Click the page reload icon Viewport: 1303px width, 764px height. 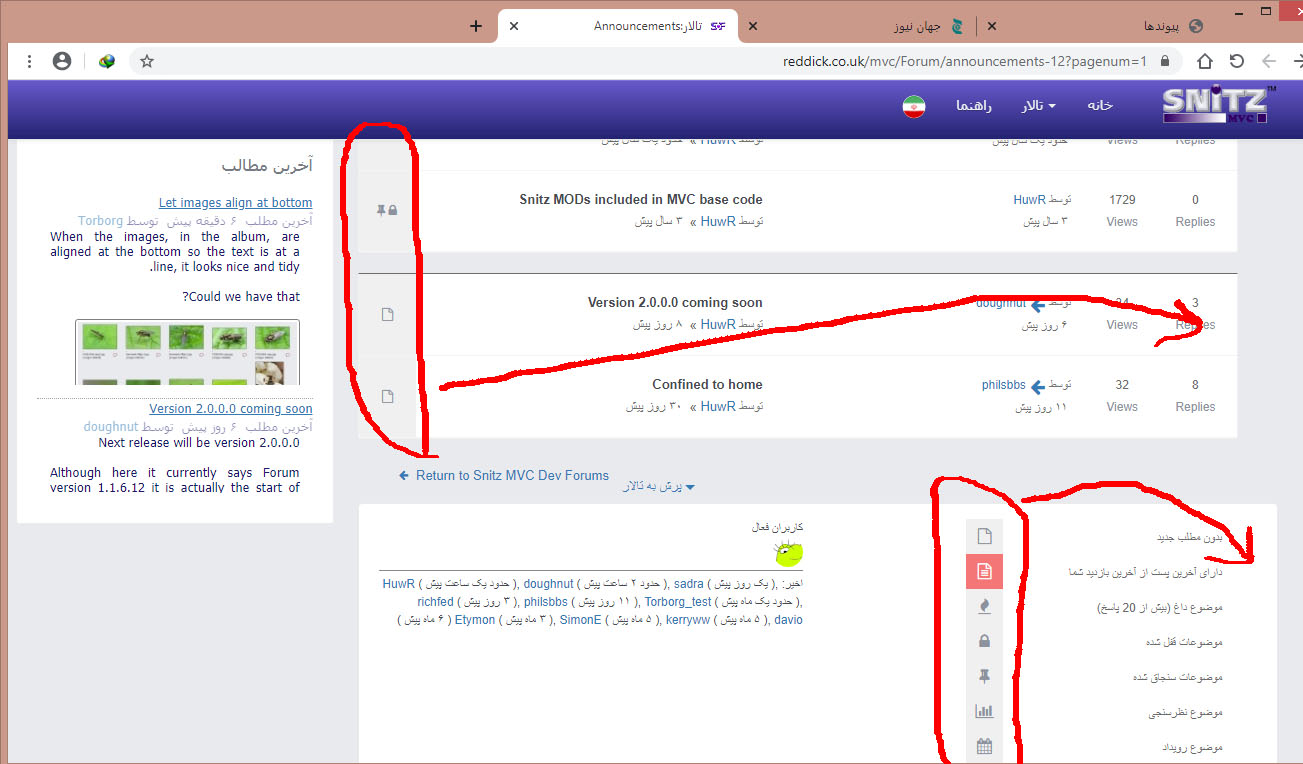1237,61
